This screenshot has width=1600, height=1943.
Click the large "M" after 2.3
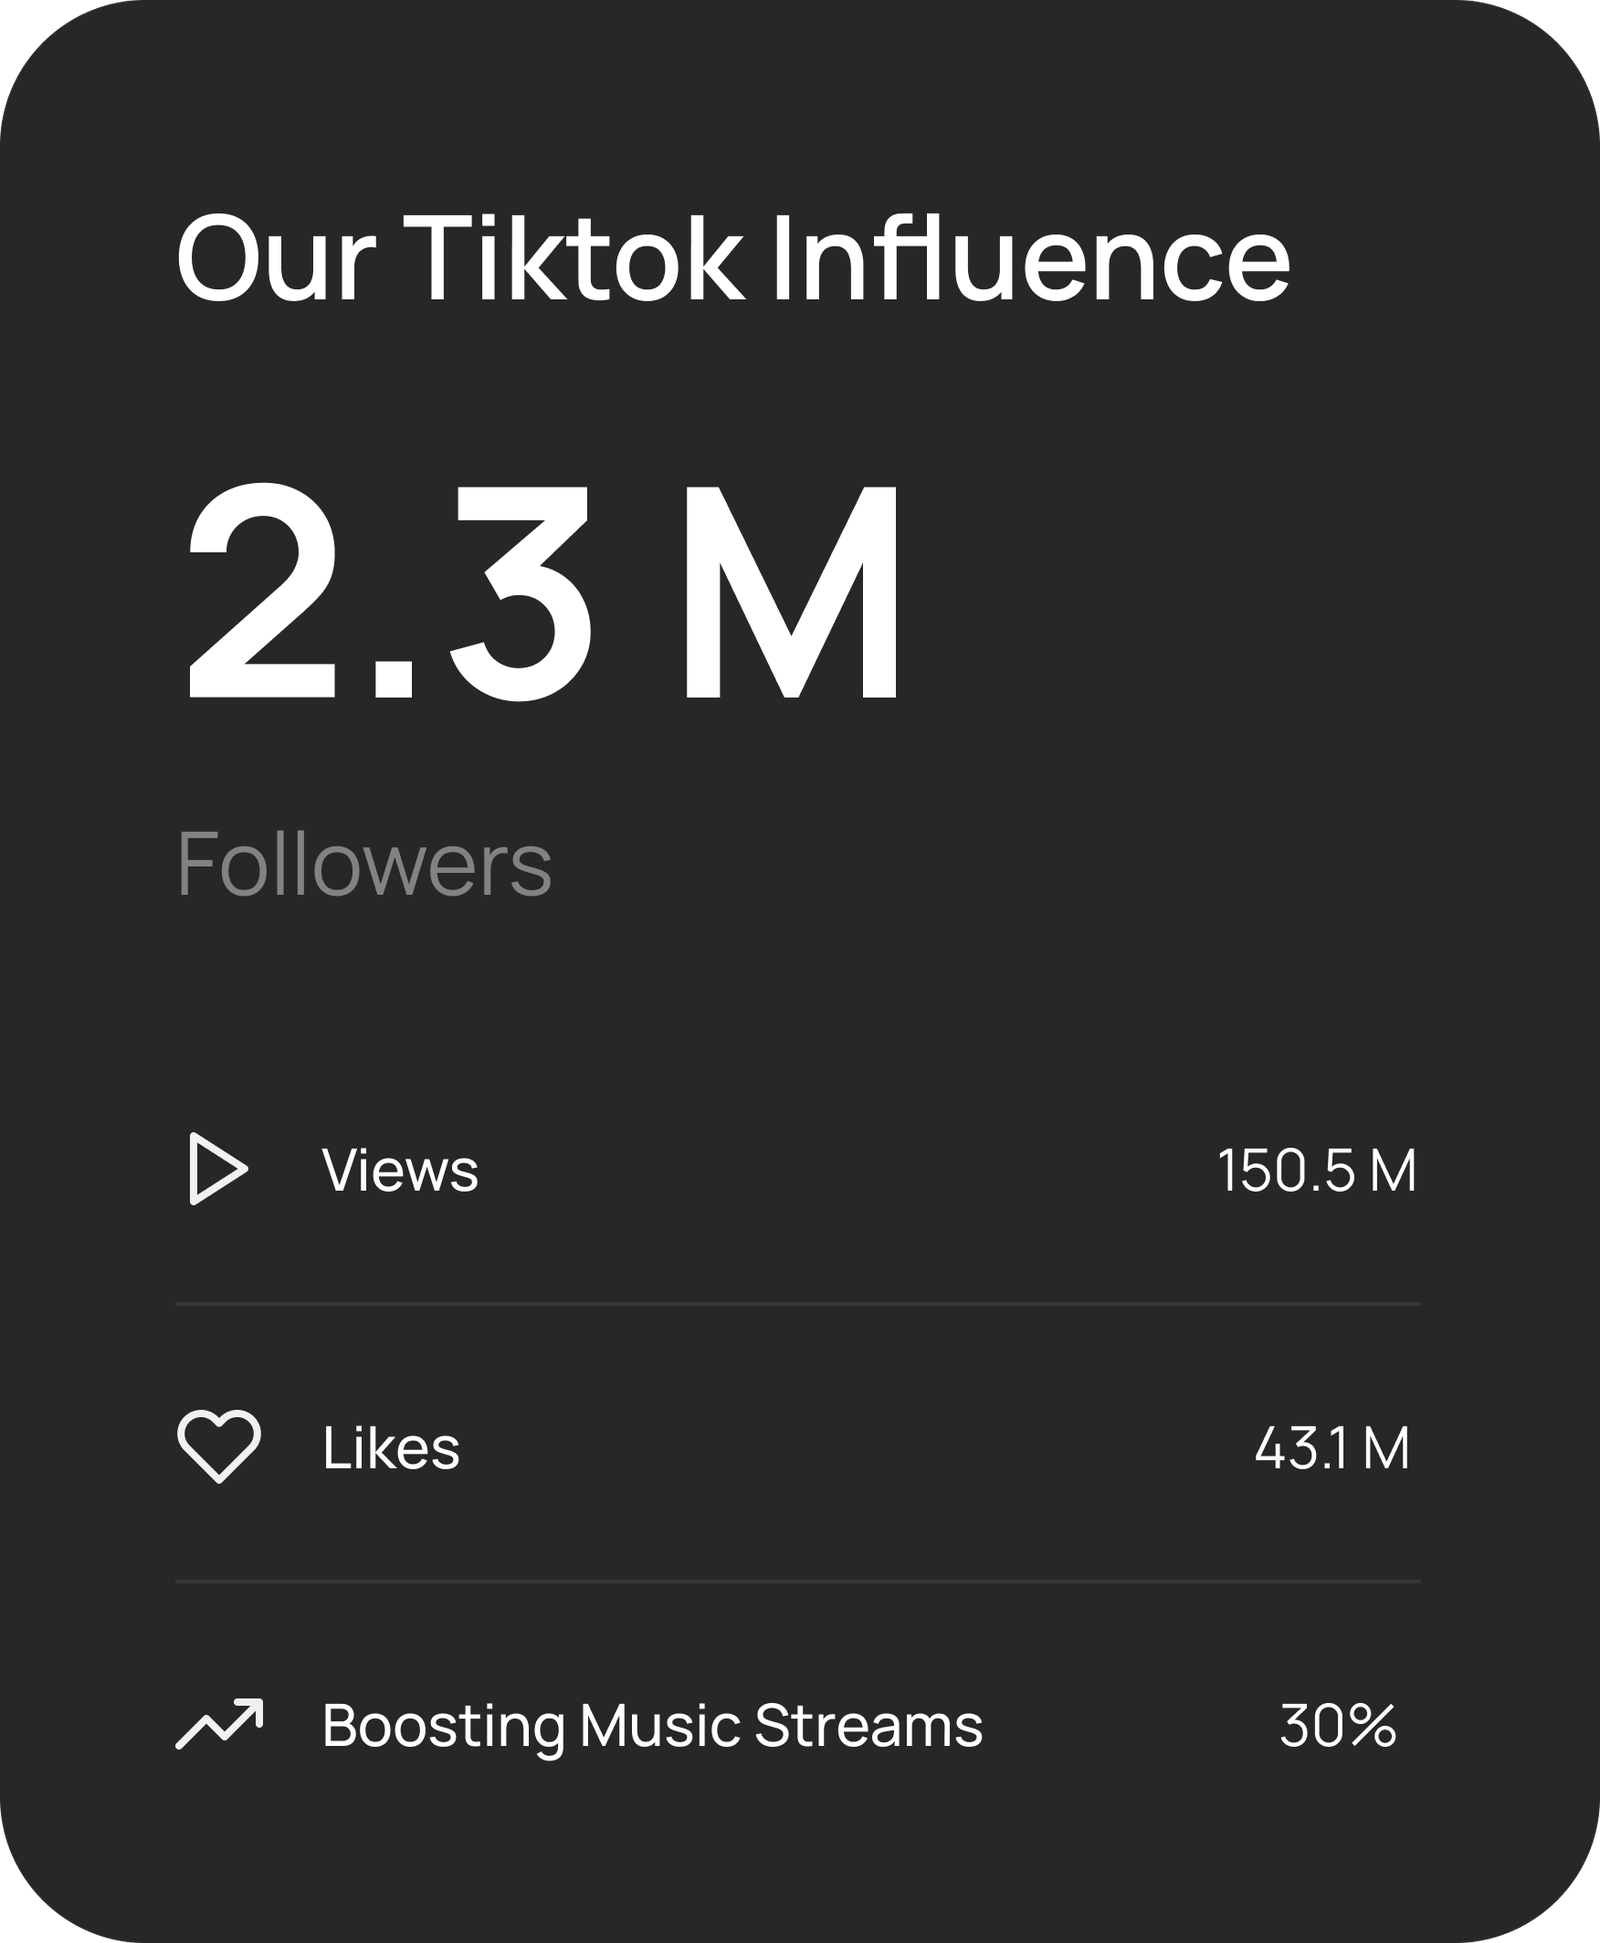click(791, 592)
